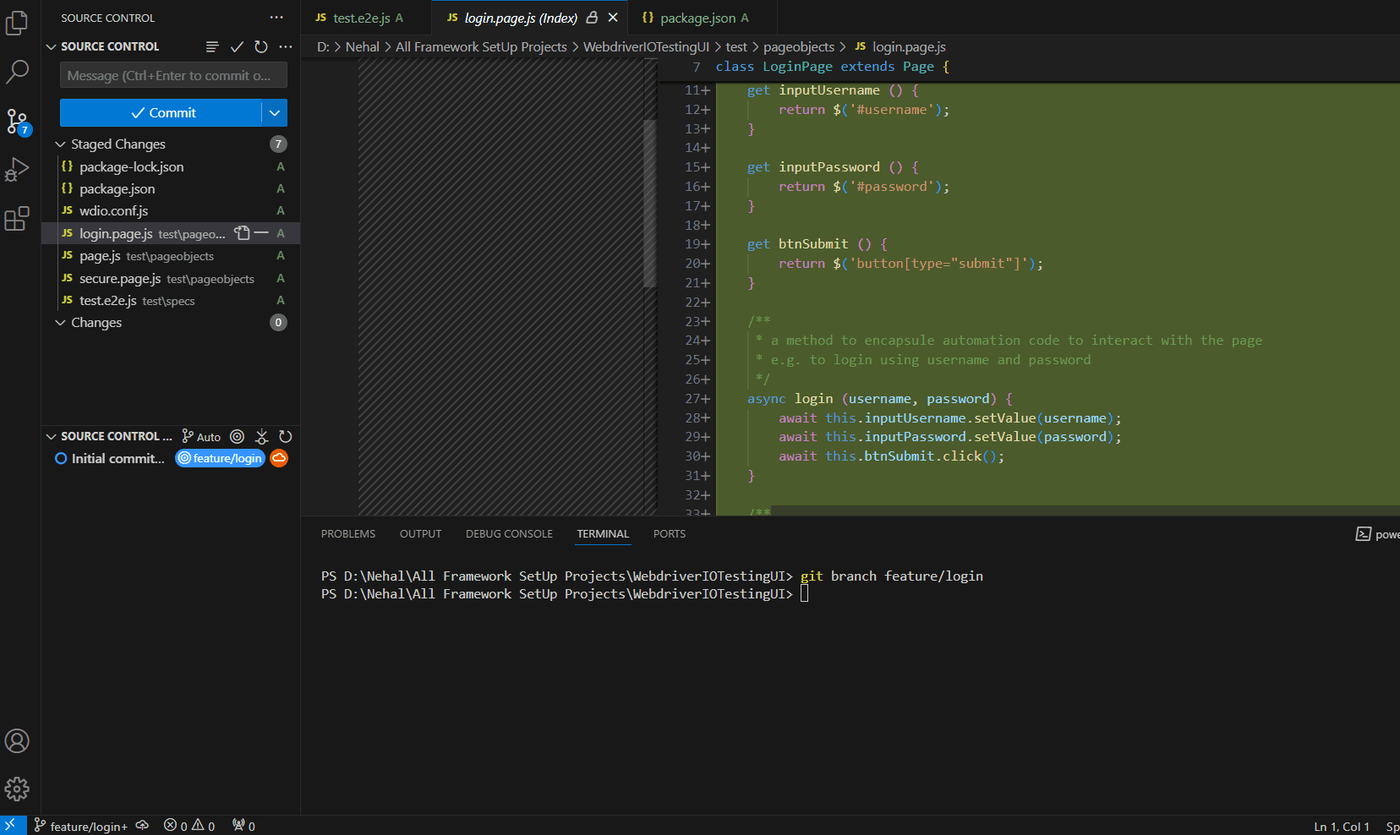Open the commit options dropdown arrow

coord(275,113)
